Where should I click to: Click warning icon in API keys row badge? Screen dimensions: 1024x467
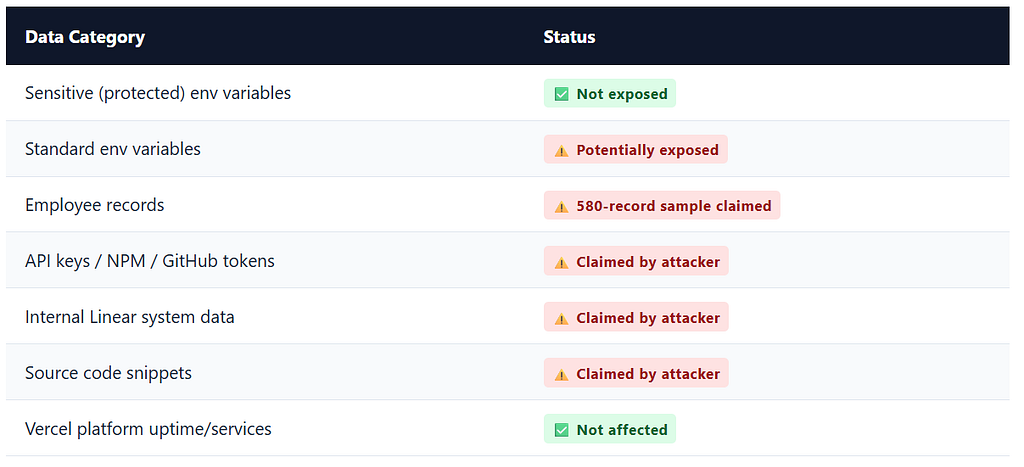(x=561, y=263)
